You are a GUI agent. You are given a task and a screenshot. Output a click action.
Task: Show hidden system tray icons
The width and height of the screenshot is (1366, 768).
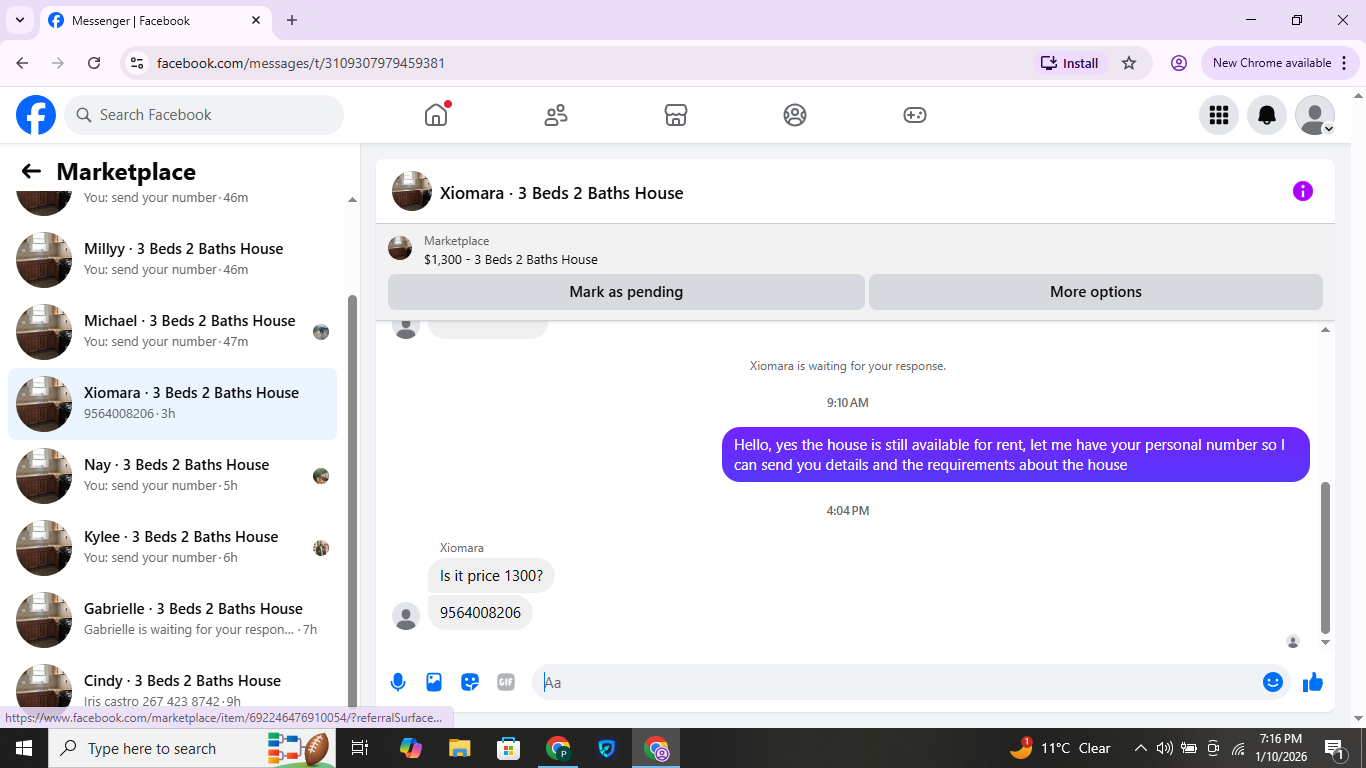tap(1140, 748)
